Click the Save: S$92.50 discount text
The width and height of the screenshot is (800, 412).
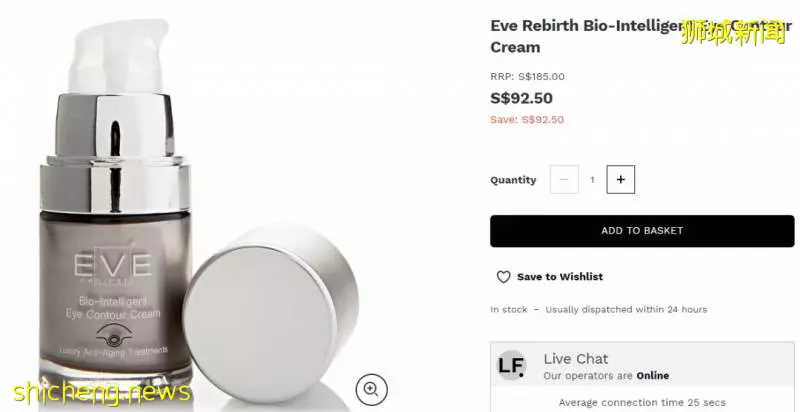[527, 120]
